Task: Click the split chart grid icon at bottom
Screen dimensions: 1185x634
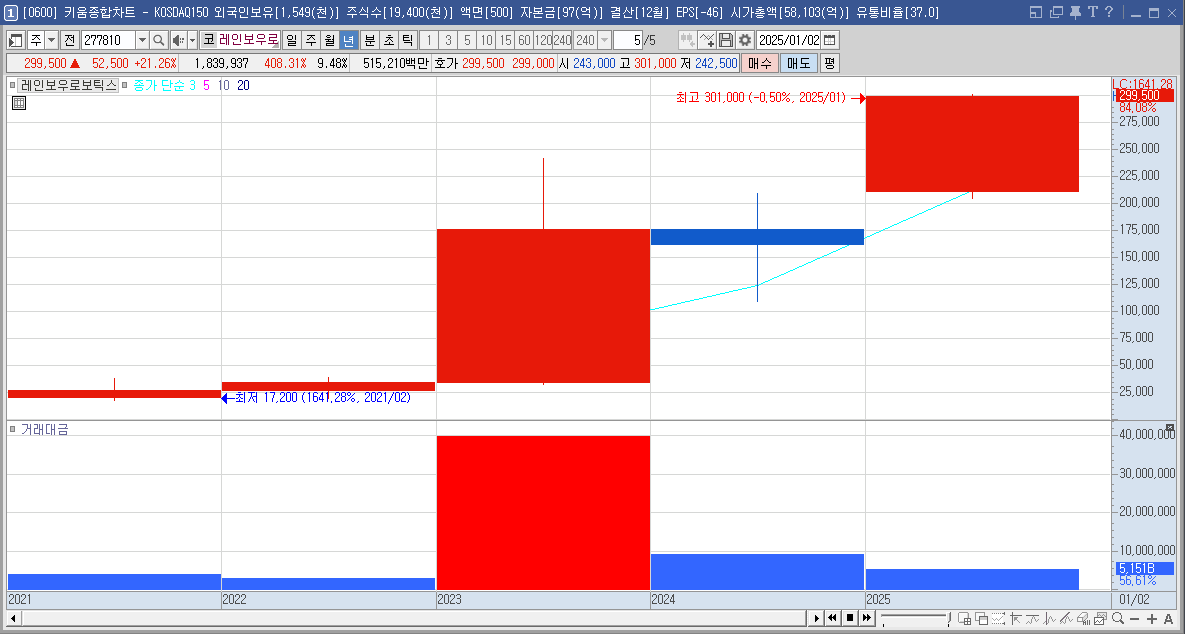Action: point(964,618)
